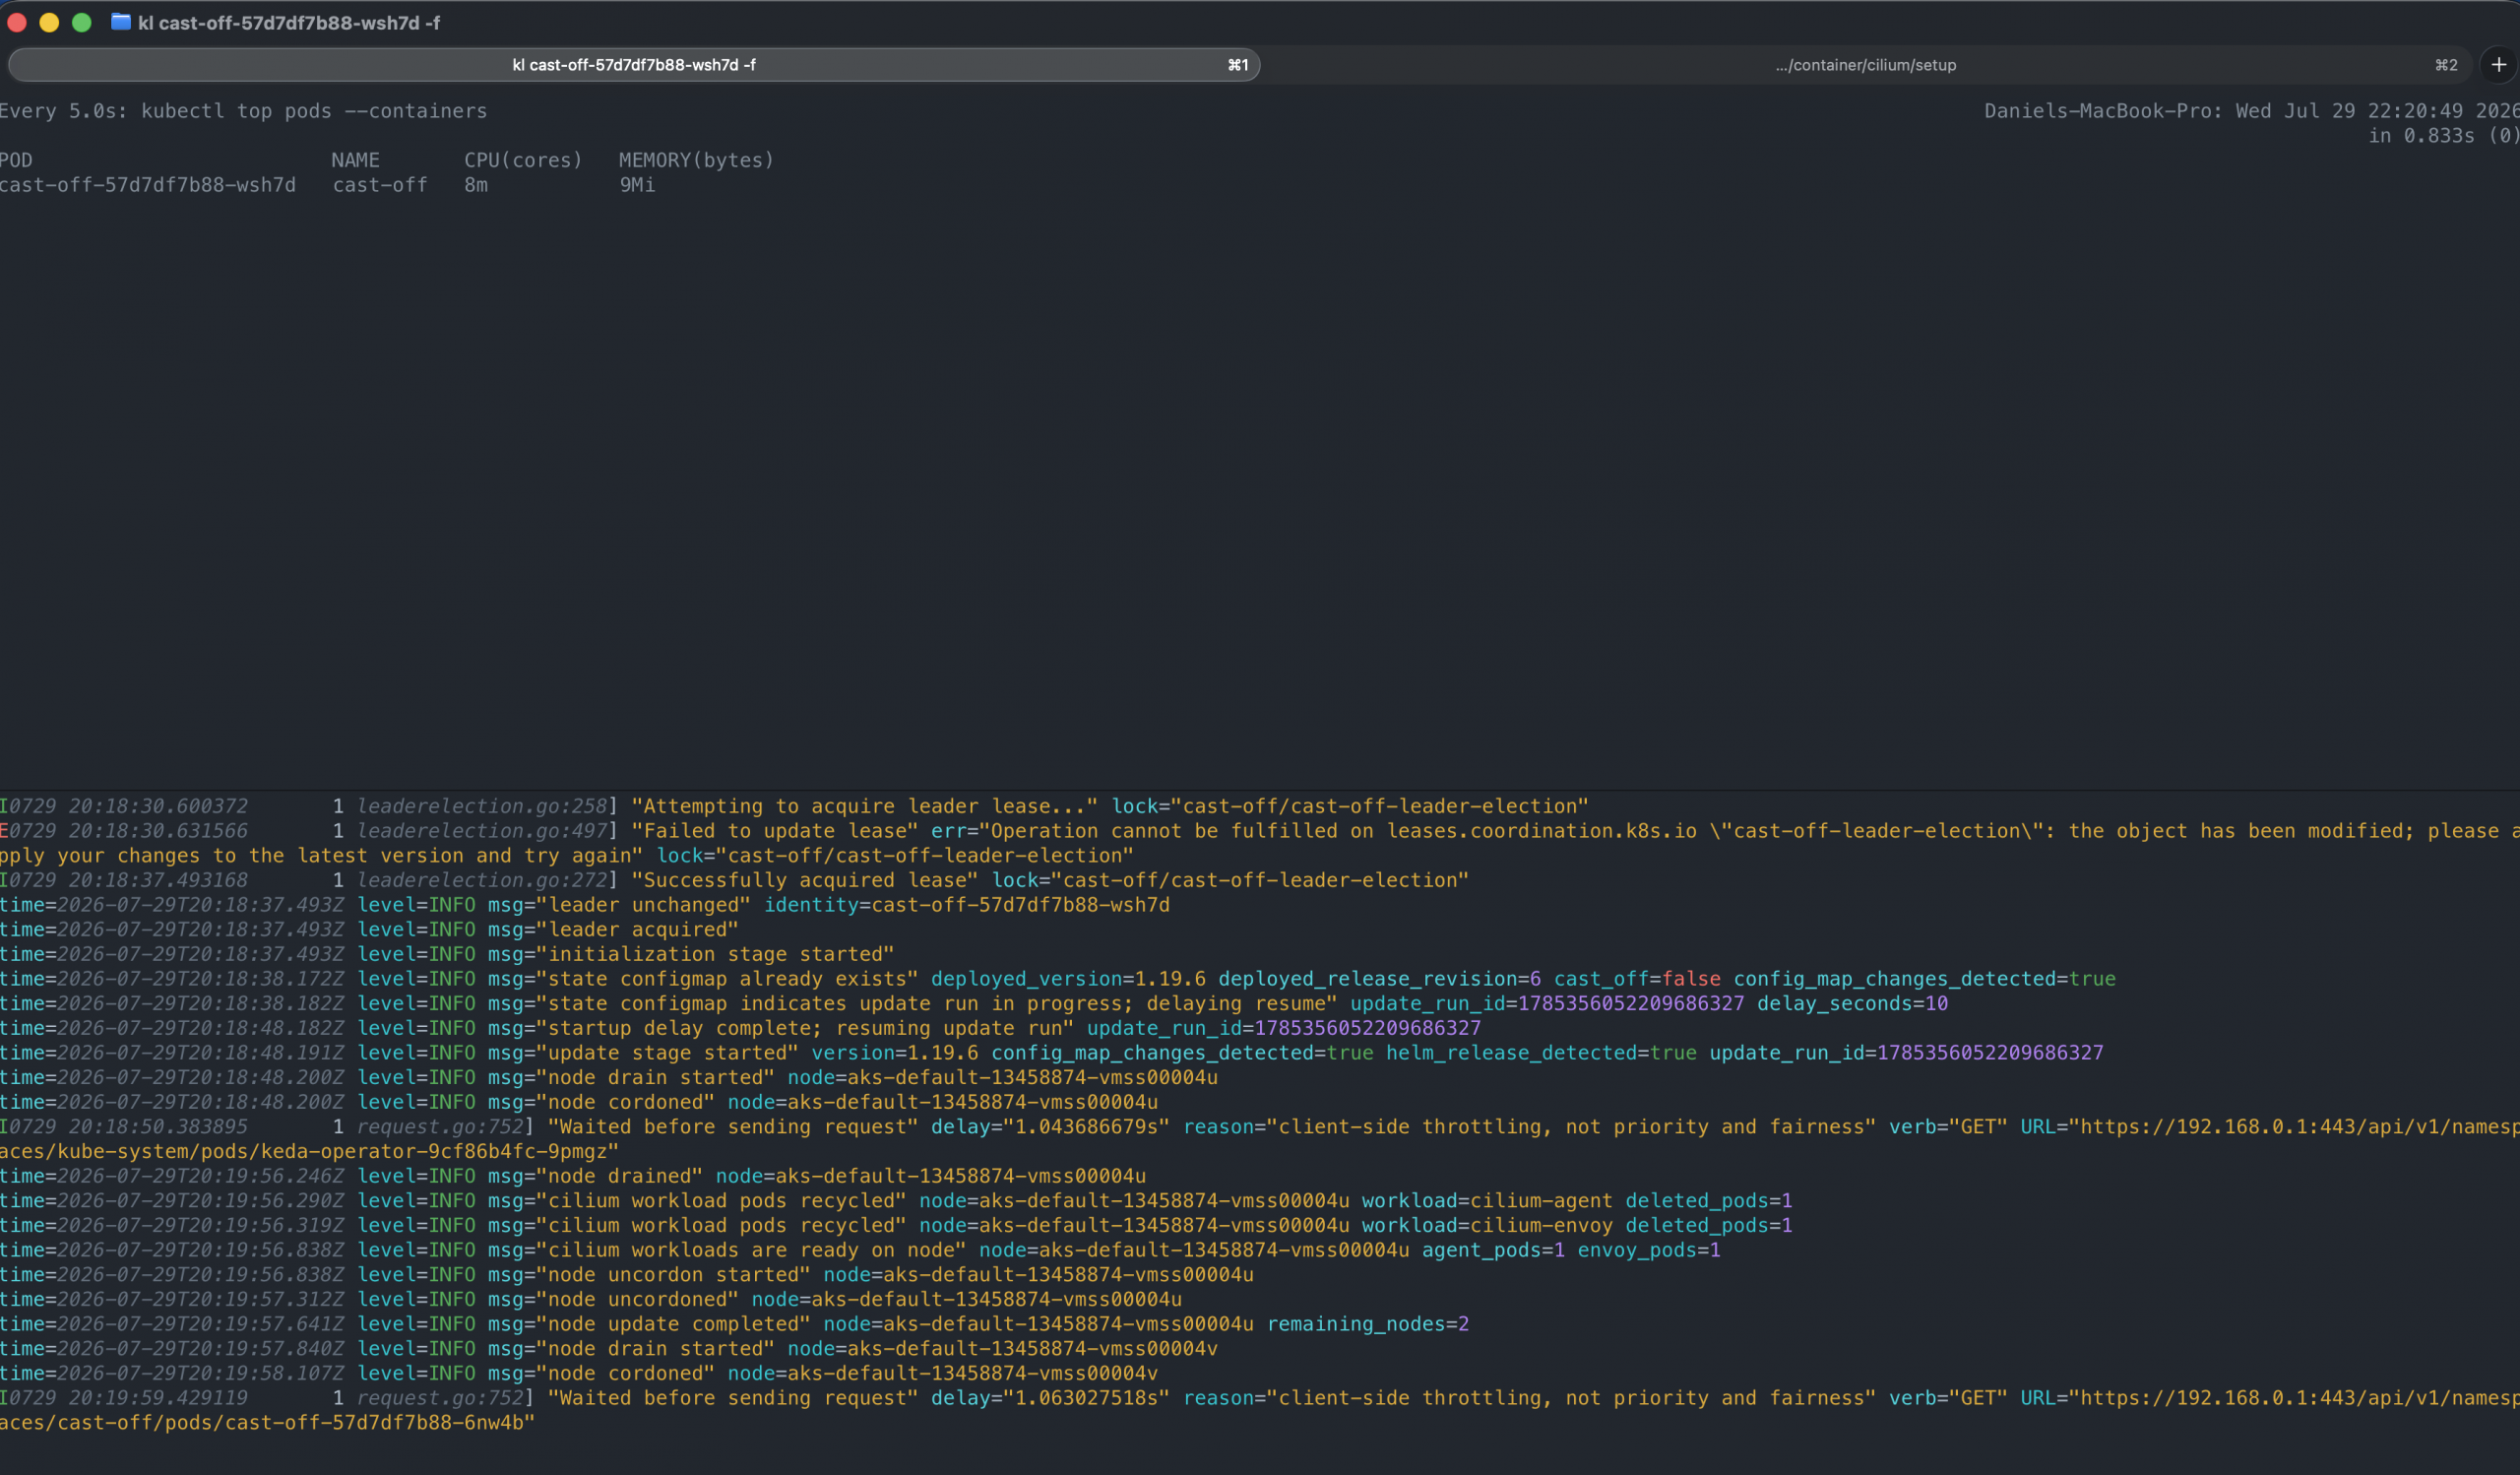Minimize the window with the yellow button

(x=49, y=22)
